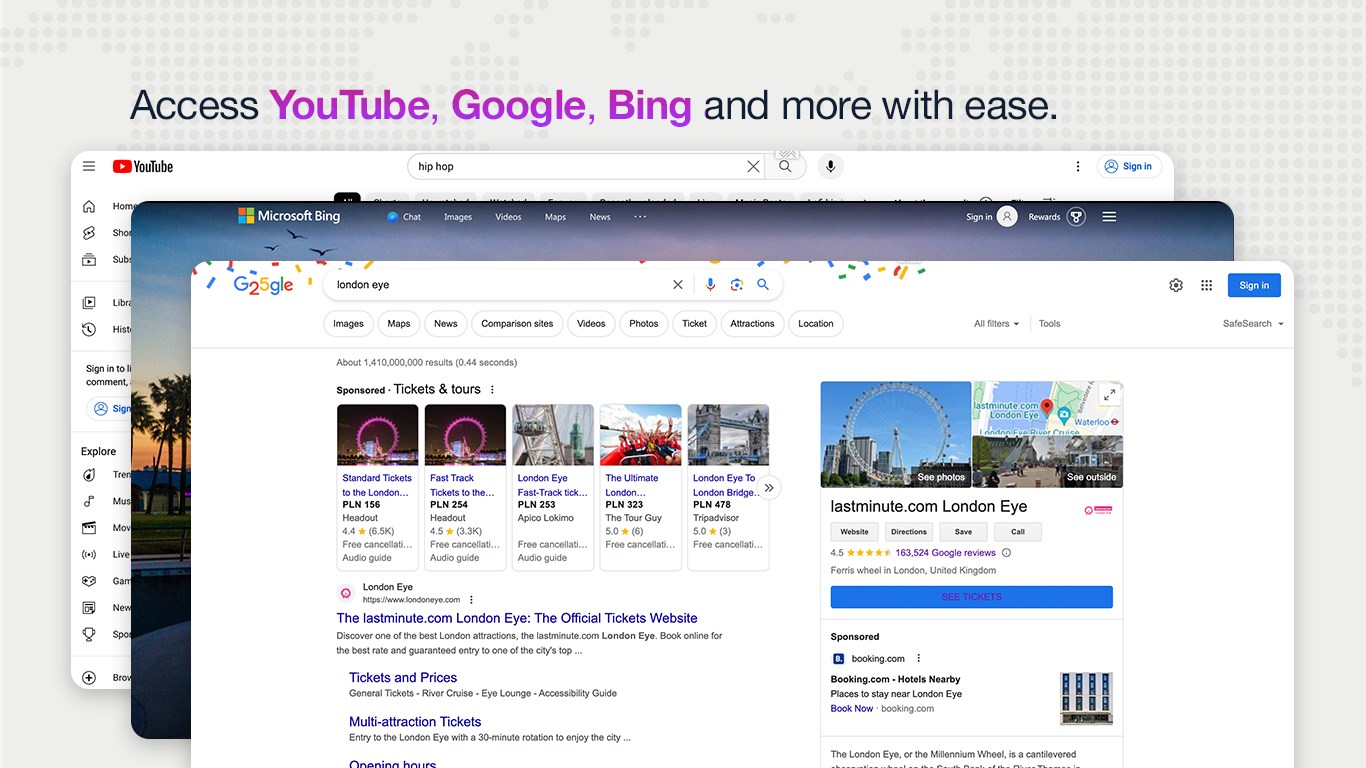Click the YouTube voice search microphone icon
This screenshot has width=1366, height=768.
tap(830, 166)
